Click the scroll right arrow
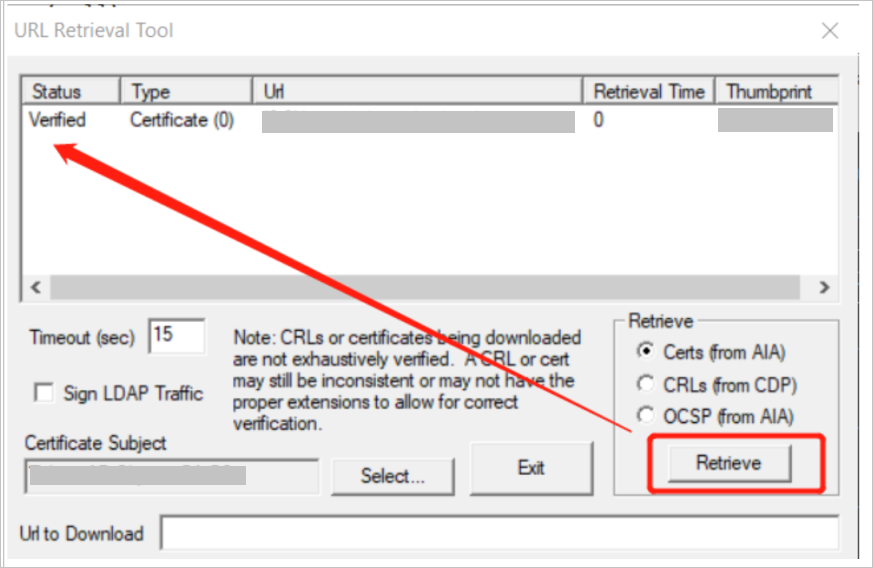Screen dimensions: 873x568 pos(824,287)
